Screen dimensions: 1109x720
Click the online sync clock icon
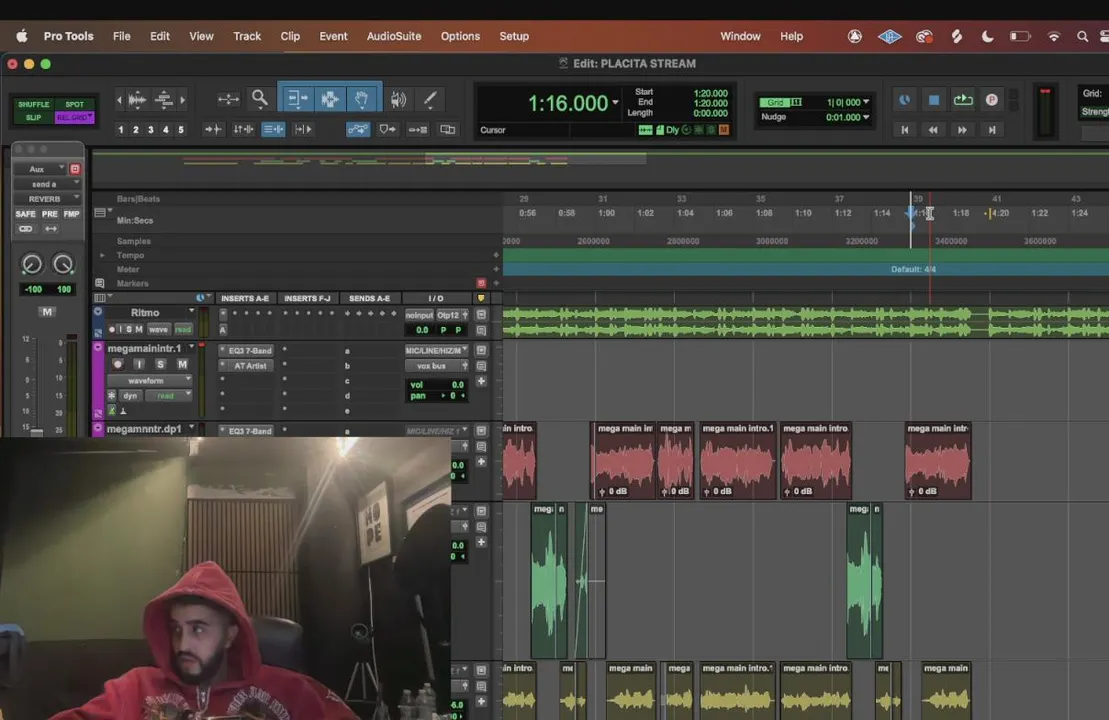point(905,100)
